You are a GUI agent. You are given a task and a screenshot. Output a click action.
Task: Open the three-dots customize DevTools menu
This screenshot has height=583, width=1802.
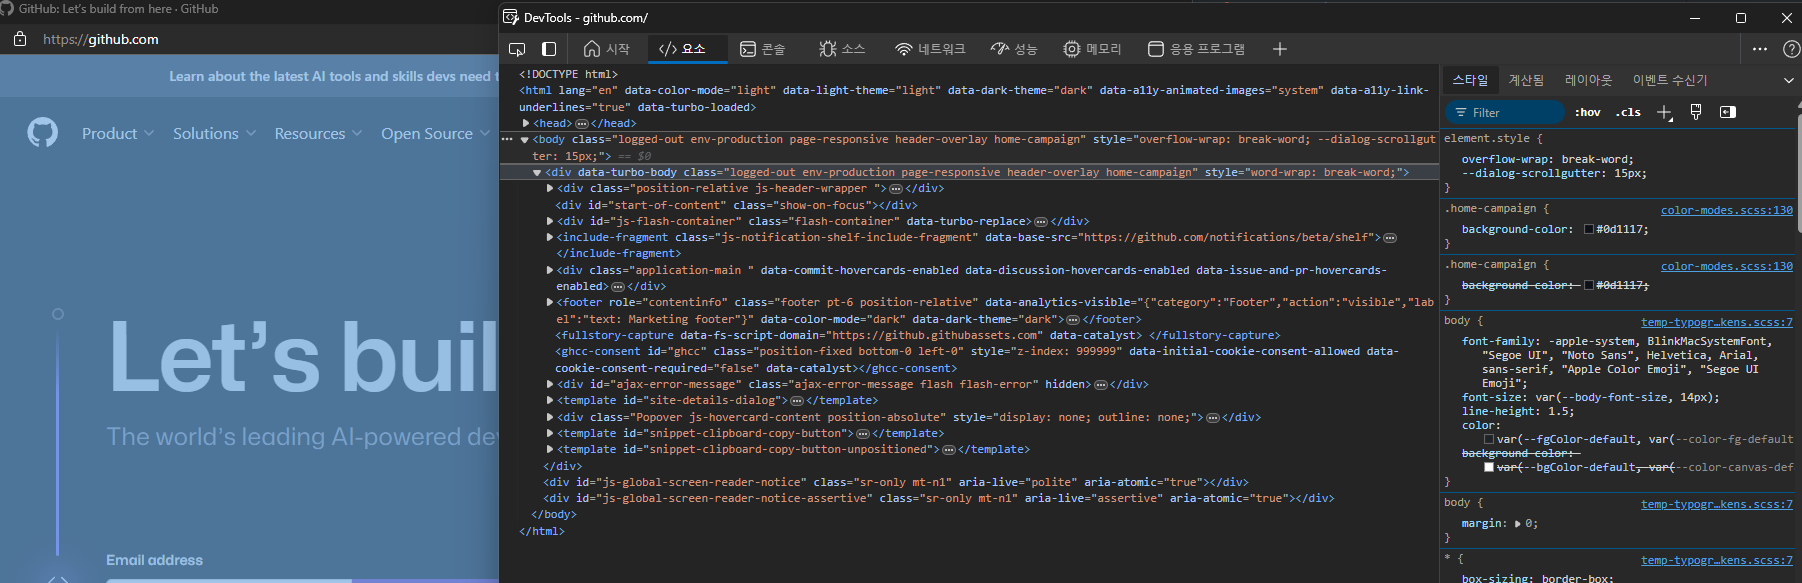(x=1760, y=49)
